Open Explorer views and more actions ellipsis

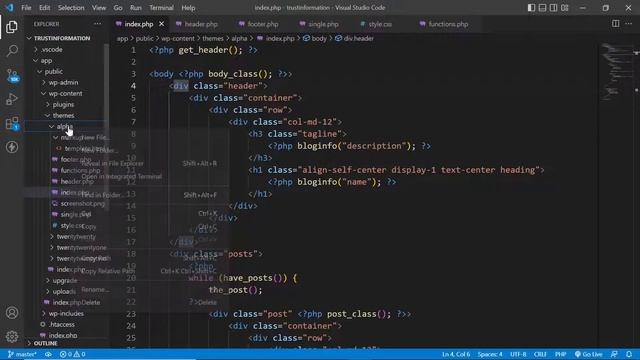tap(98, 24)
